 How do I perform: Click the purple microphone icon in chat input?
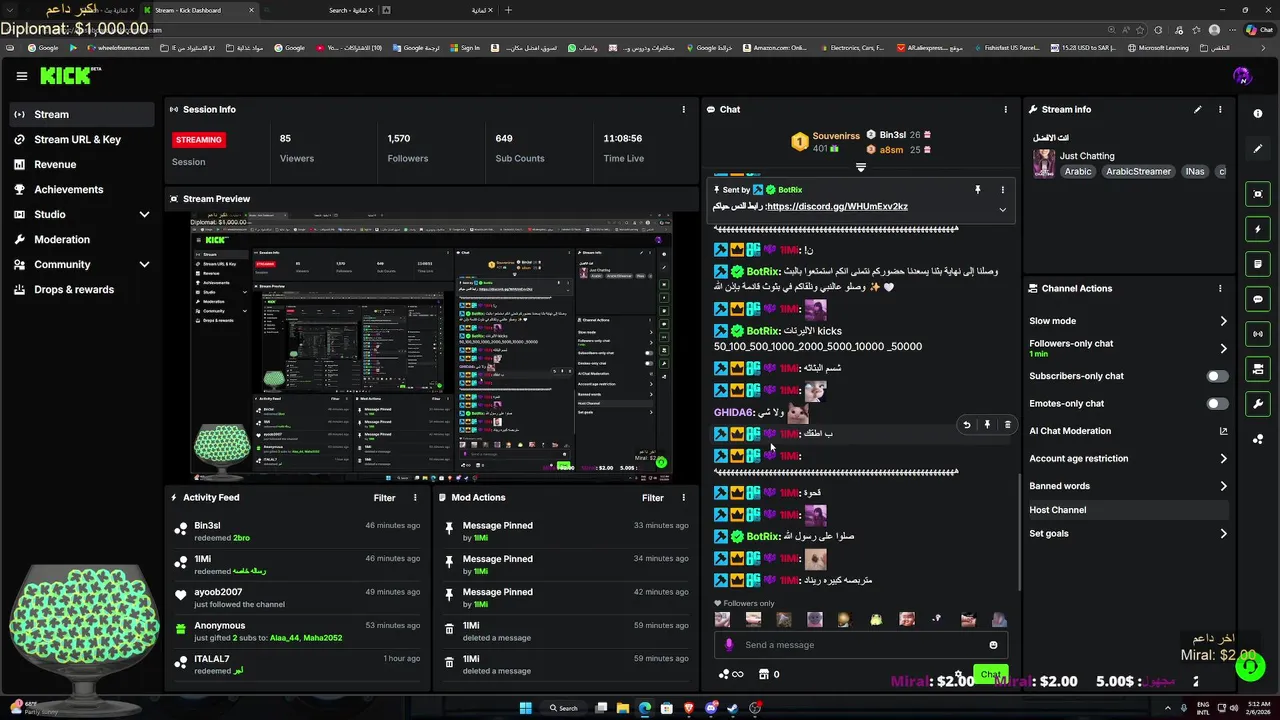point(729,645)
